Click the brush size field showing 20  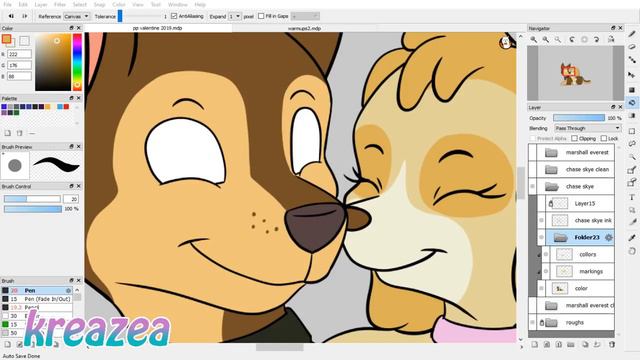[71, 199]
